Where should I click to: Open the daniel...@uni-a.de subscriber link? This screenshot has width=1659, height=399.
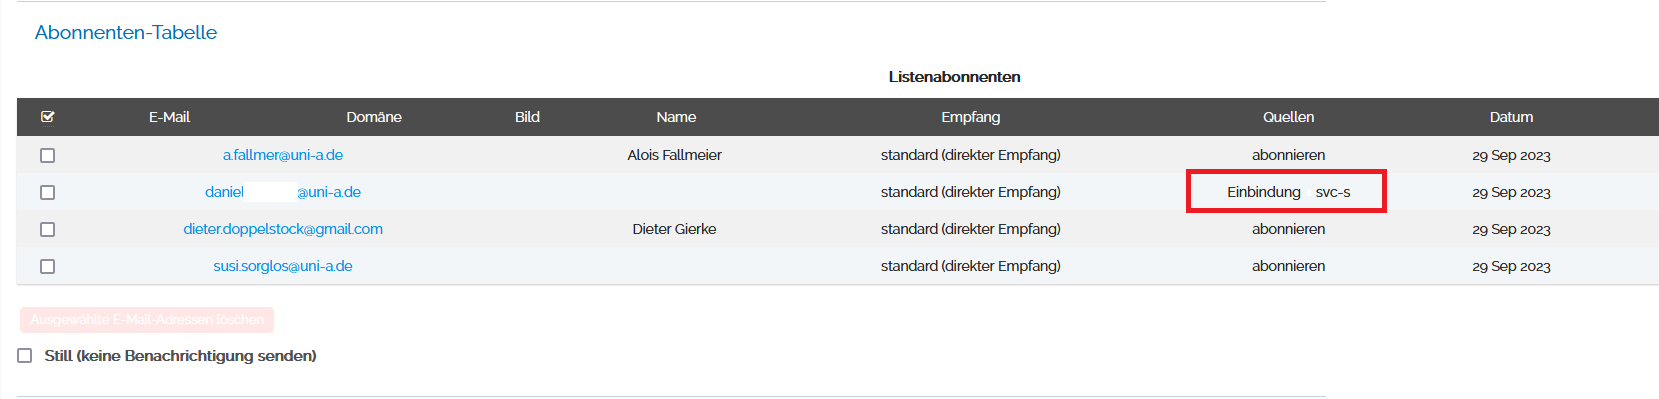[283, 192]
